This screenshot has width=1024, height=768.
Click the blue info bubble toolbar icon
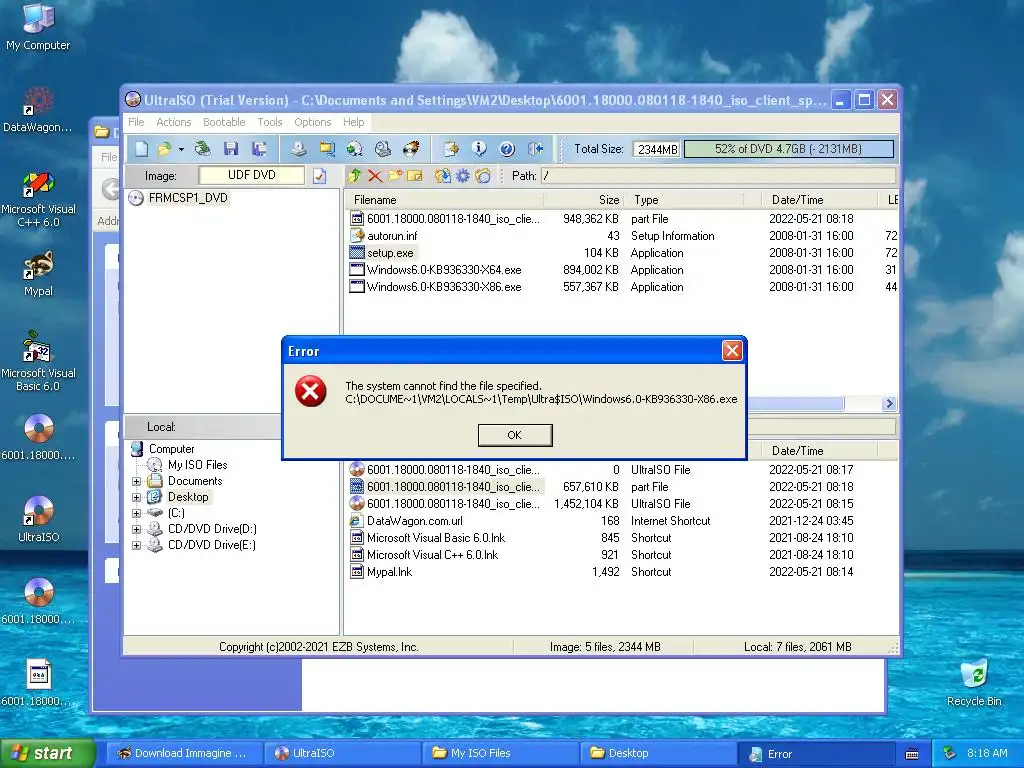(x=479, y=149)
